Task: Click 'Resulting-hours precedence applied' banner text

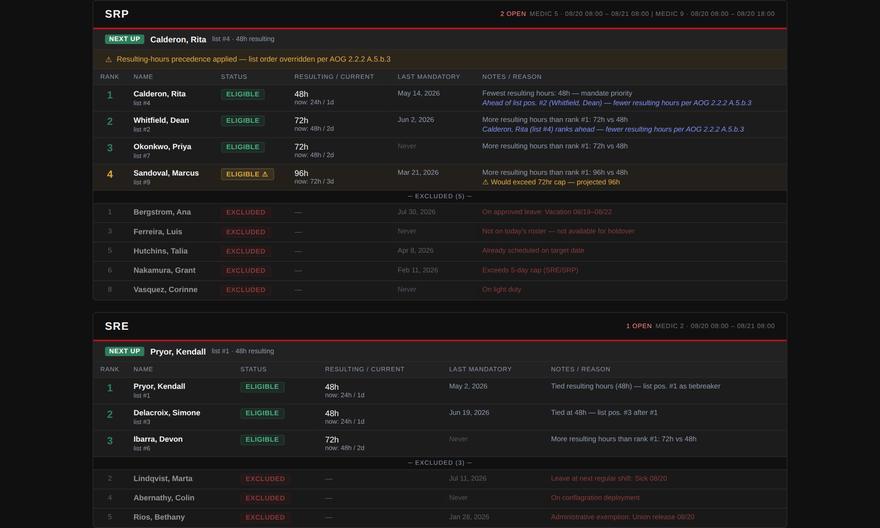Action: 254,59
